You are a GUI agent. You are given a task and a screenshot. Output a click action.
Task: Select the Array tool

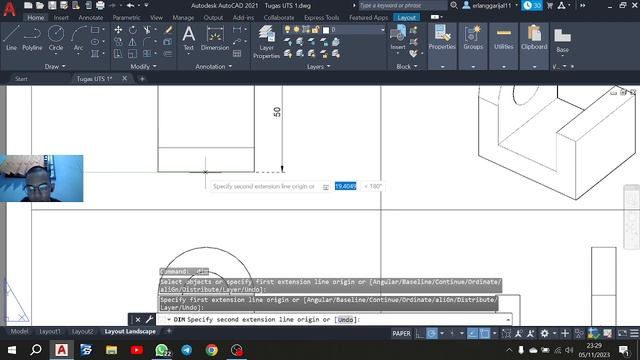point(147,53)
